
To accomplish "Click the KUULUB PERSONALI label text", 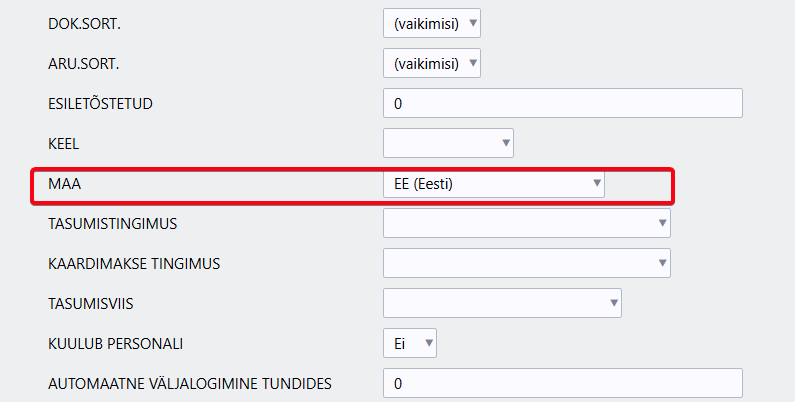I will pyautogui.click(x=116, y=343).
